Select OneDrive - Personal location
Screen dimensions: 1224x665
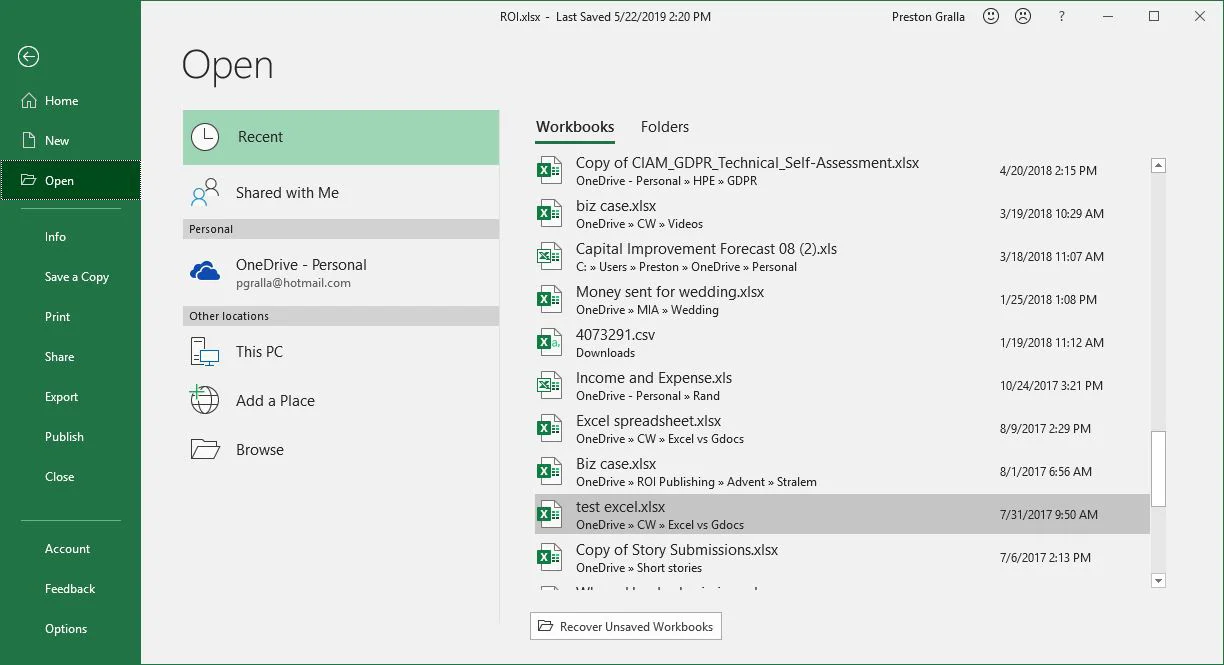coord(341,272)
